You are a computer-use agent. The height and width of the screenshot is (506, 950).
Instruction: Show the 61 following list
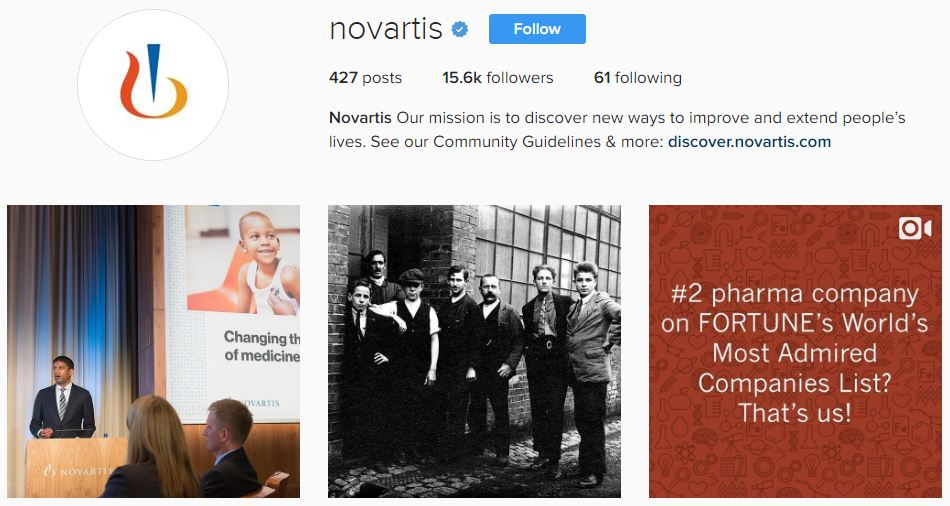tap(637, 78)
